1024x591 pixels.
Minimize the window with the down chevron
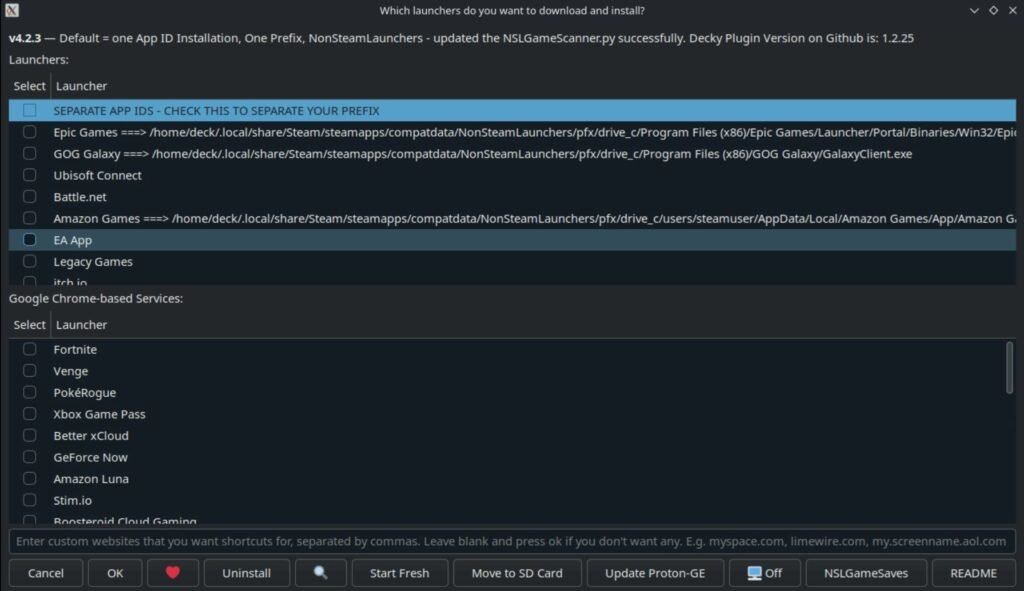point(974,10)
